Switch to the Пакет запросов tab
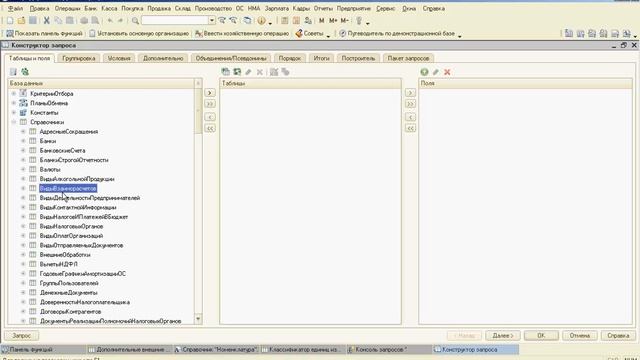Screen dimensions: 640x360 [408, 58]
